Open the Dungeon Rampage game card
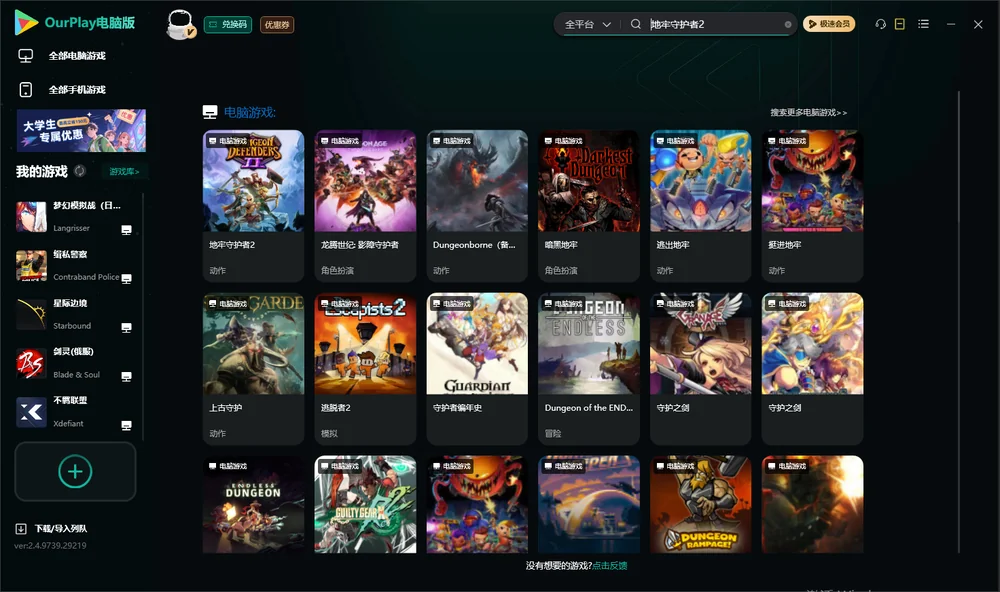This screenshot has width=1000, height=592. (x=700, y=504)
